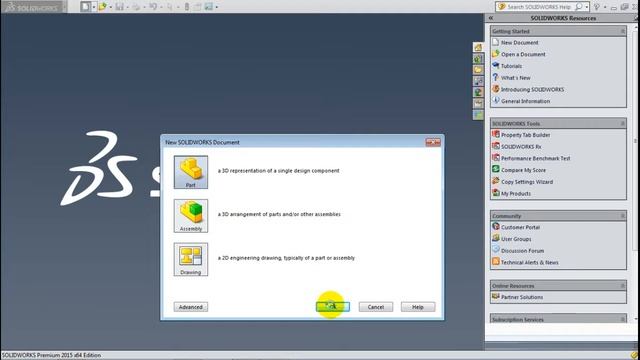Start Copy Settings Wizard

pos(527,182)
